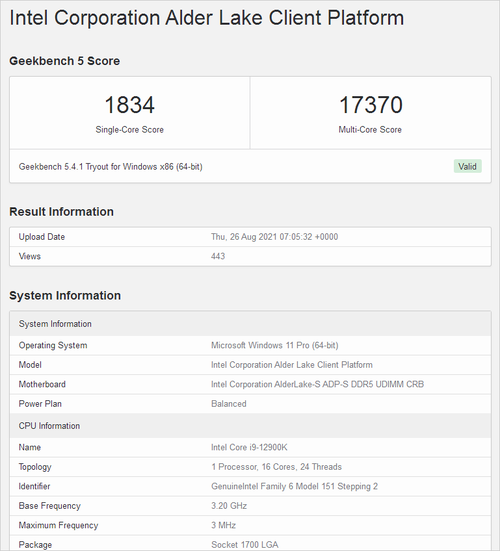
Task: Click the 'Microsoft Windows 11 Pro (64-bit)' value
Action: click(x=274, y=345)
